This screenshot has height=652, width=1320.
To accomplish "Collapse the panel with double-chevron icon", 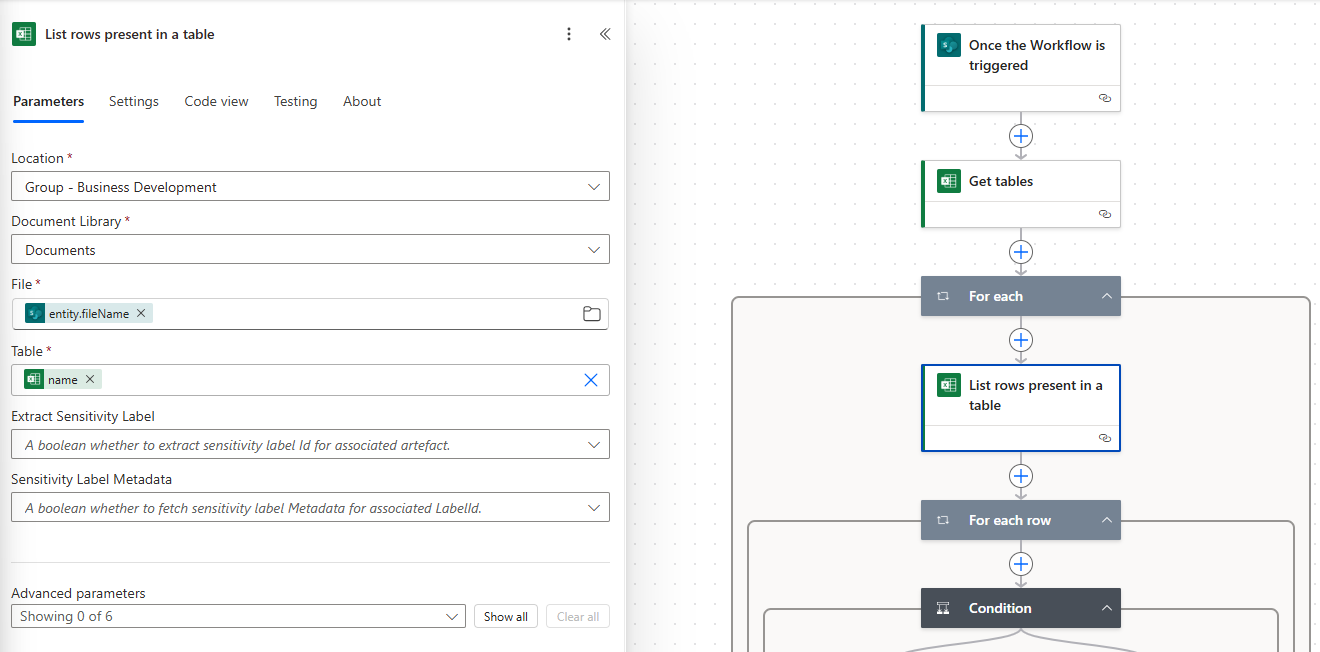I will pos(604,34).
